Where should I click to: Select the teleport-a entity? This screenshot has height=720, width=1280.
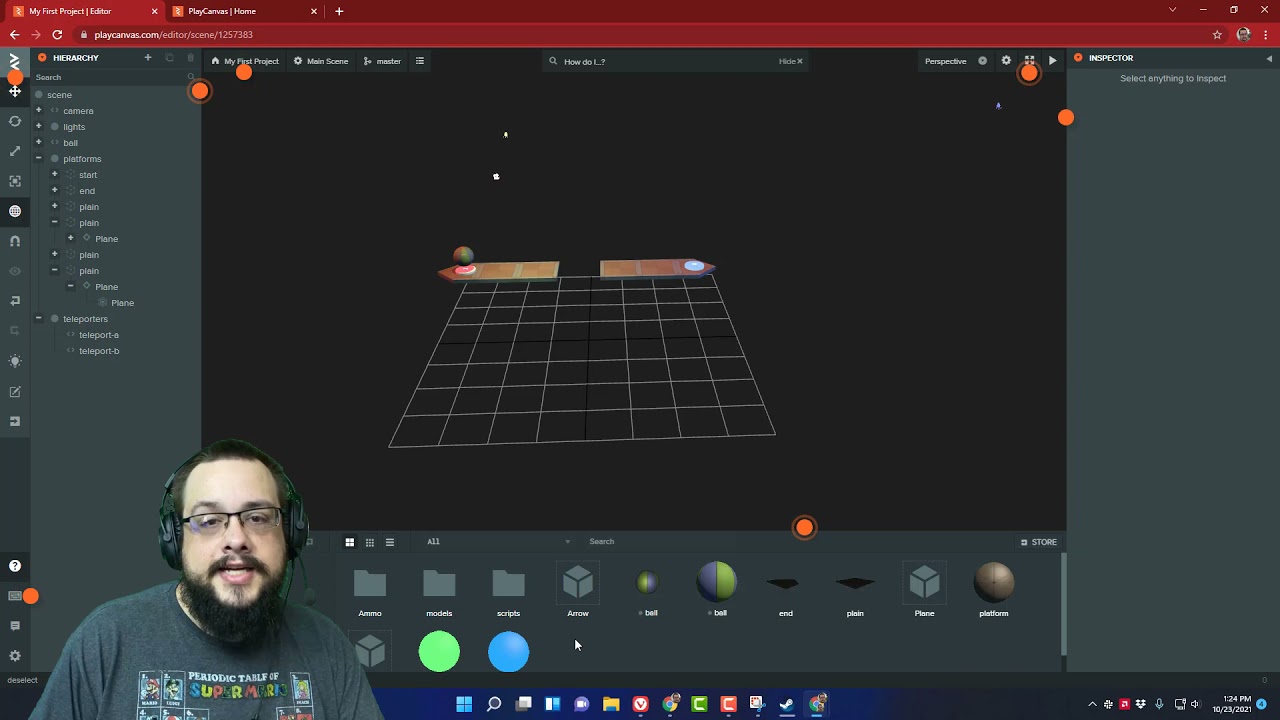98,335
